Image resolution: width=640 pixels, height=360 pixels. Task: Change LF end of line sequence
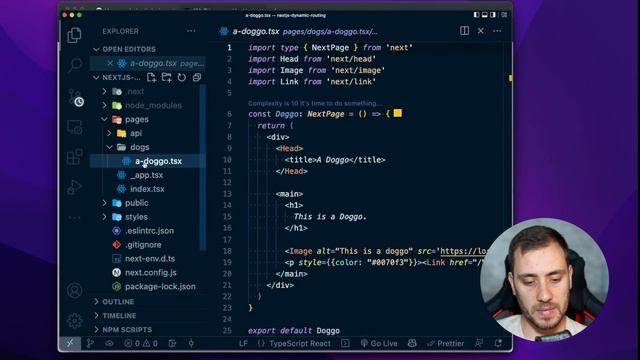click(x=243, y=343)
